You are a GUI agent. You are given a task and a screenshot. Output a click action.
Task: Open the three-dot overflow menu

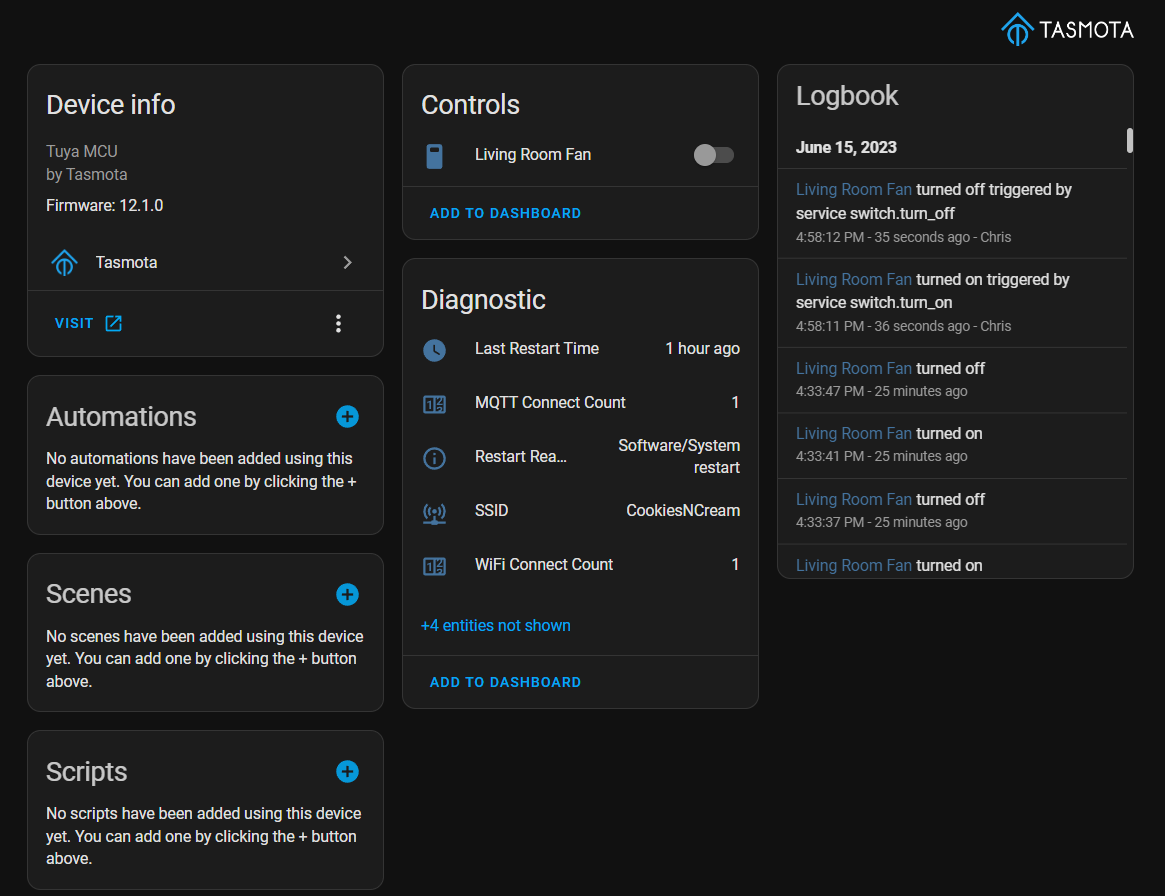(x=338, y=323)
